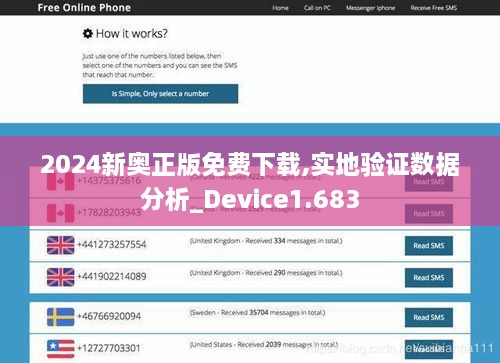The height and width of the screenshot is (363, 500).
Task: Click the Sweden flag beside +46766920094
Action: [60, 317]
